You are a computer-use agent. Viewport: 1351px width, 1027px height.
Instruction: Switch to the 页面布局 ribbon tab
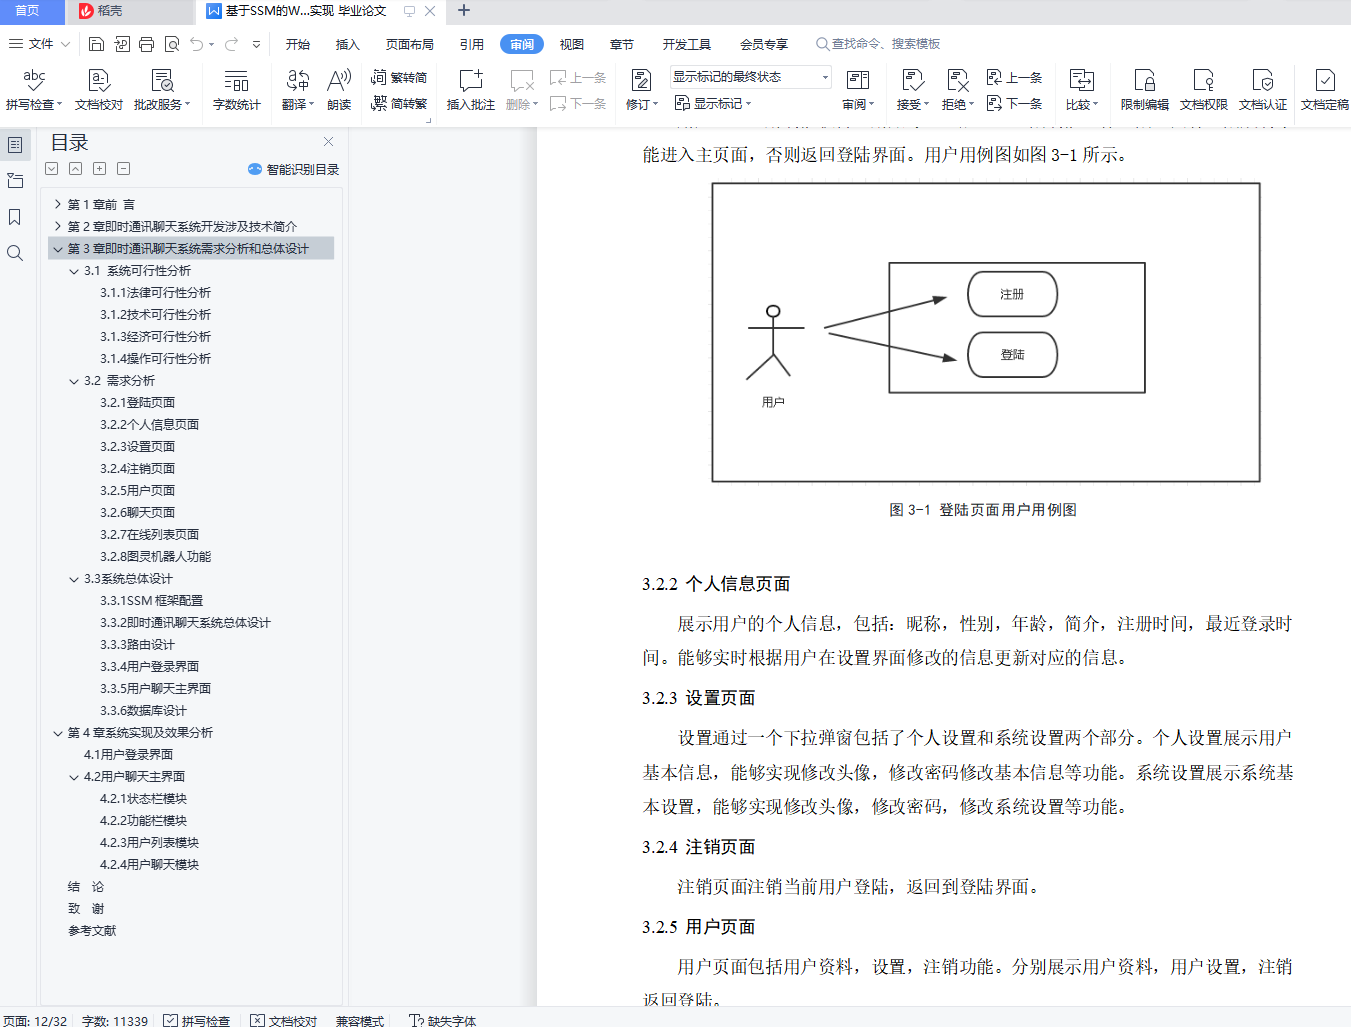(x=410, y=44)
